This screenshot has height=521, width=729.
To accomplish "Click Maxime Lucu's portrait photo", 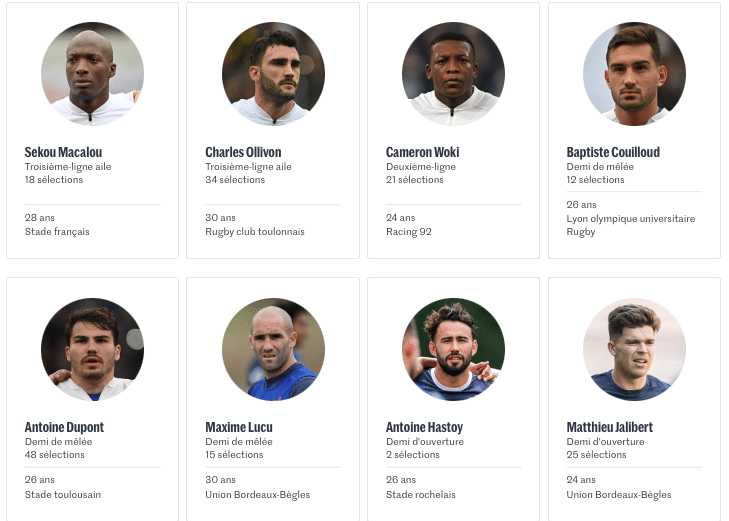I will click(x=273, y=349).
